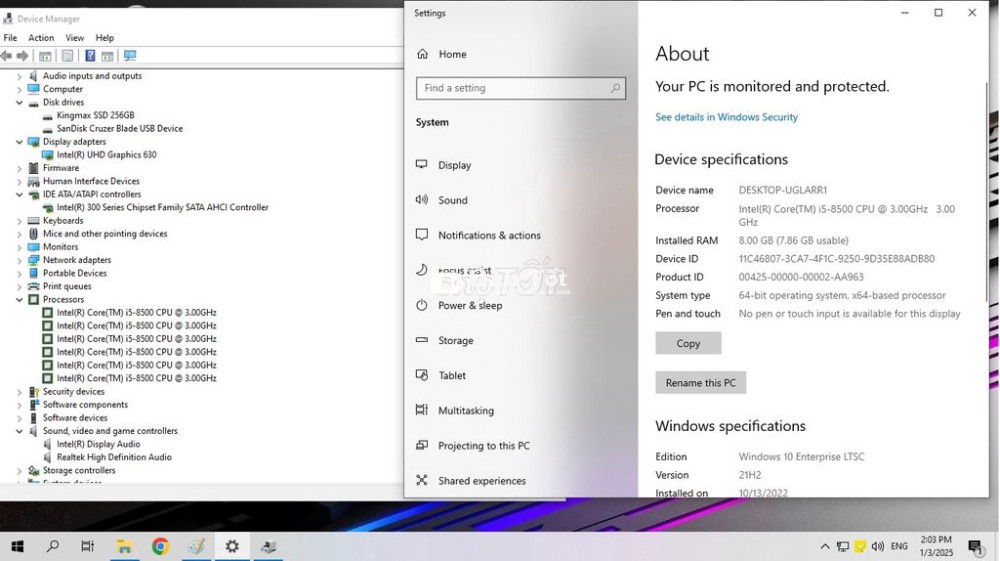Screen dimensions: 1000x561
Task: Open the notification center icon in taskbar
Action: coord(975,546)
